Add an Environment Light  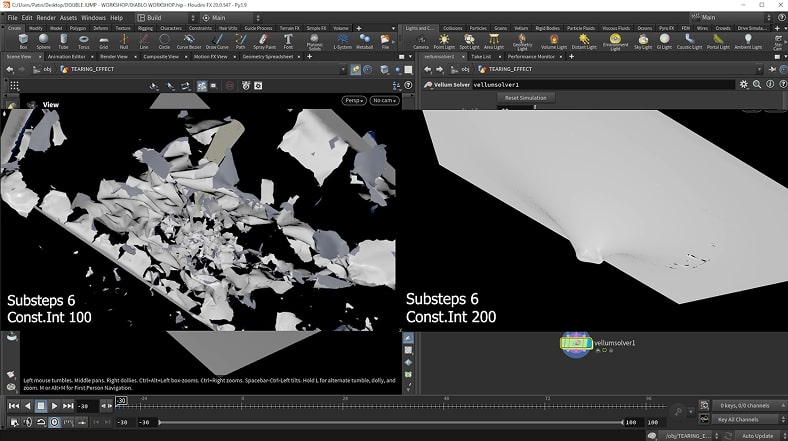pyautogui.click(x=614, y=42)
